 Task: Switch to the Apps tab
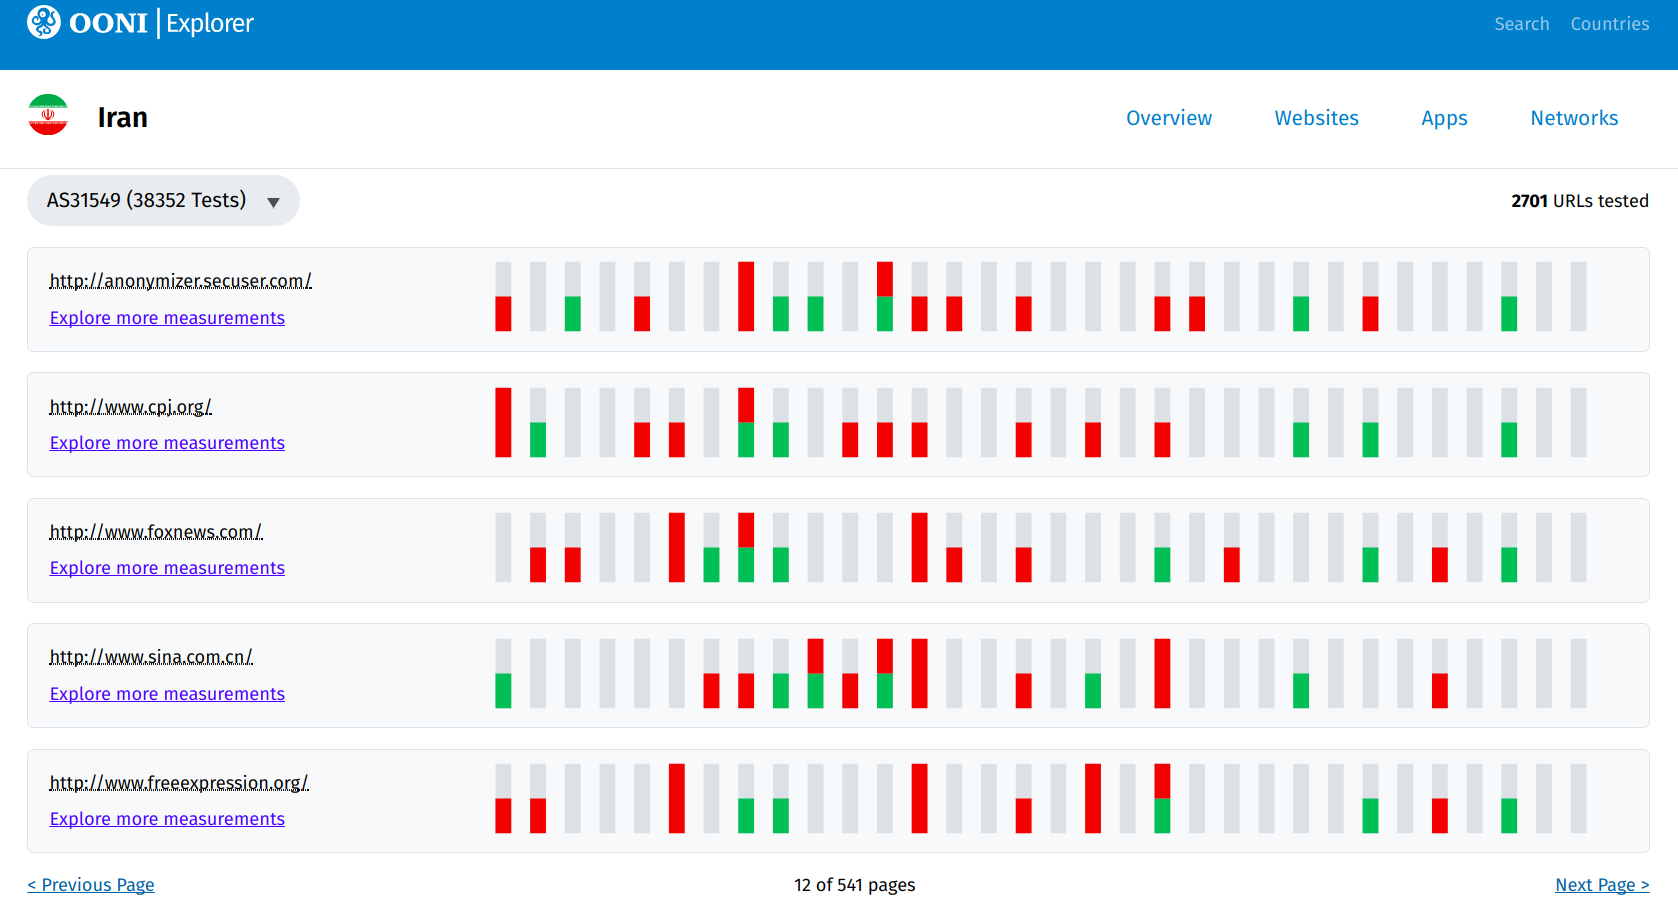[1444, 118]
